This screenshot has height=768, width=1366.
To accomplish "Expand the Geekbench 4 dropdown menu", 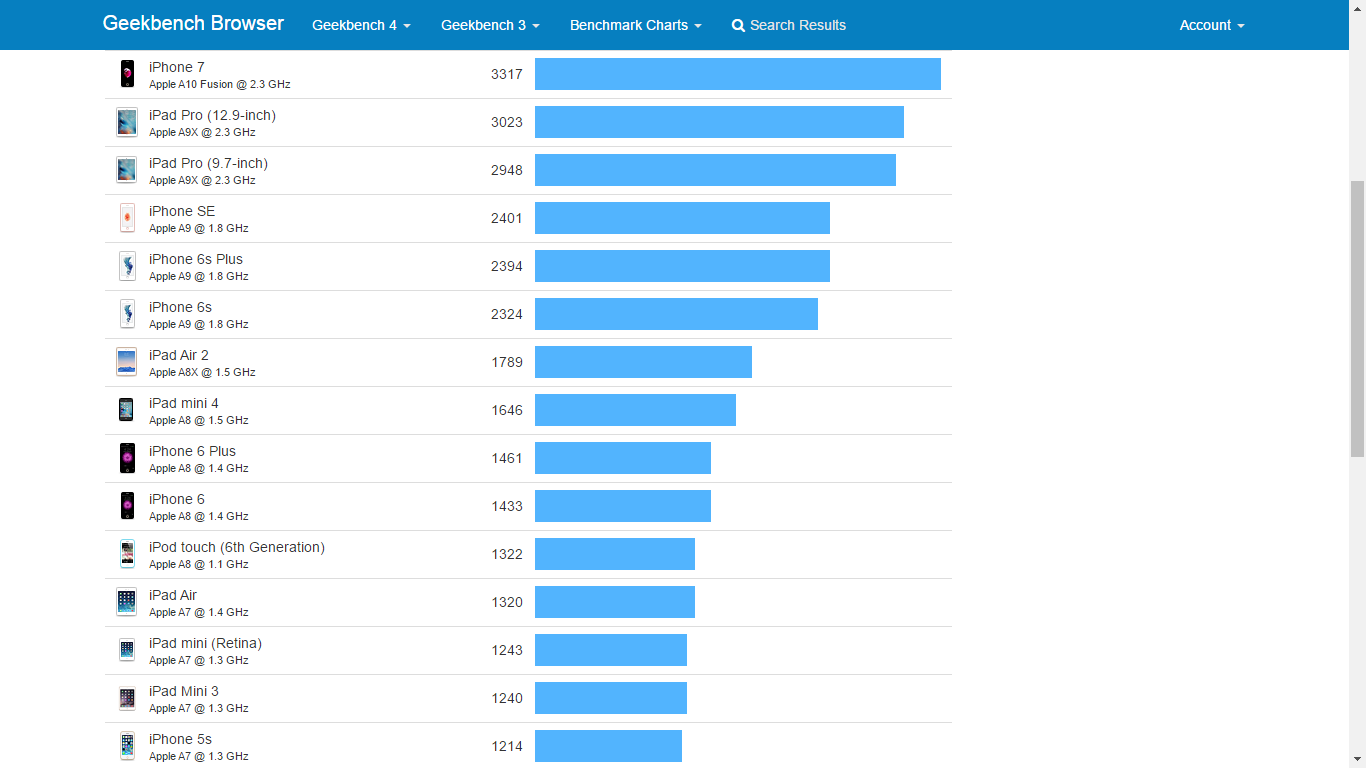I will (x=361, y=25).
